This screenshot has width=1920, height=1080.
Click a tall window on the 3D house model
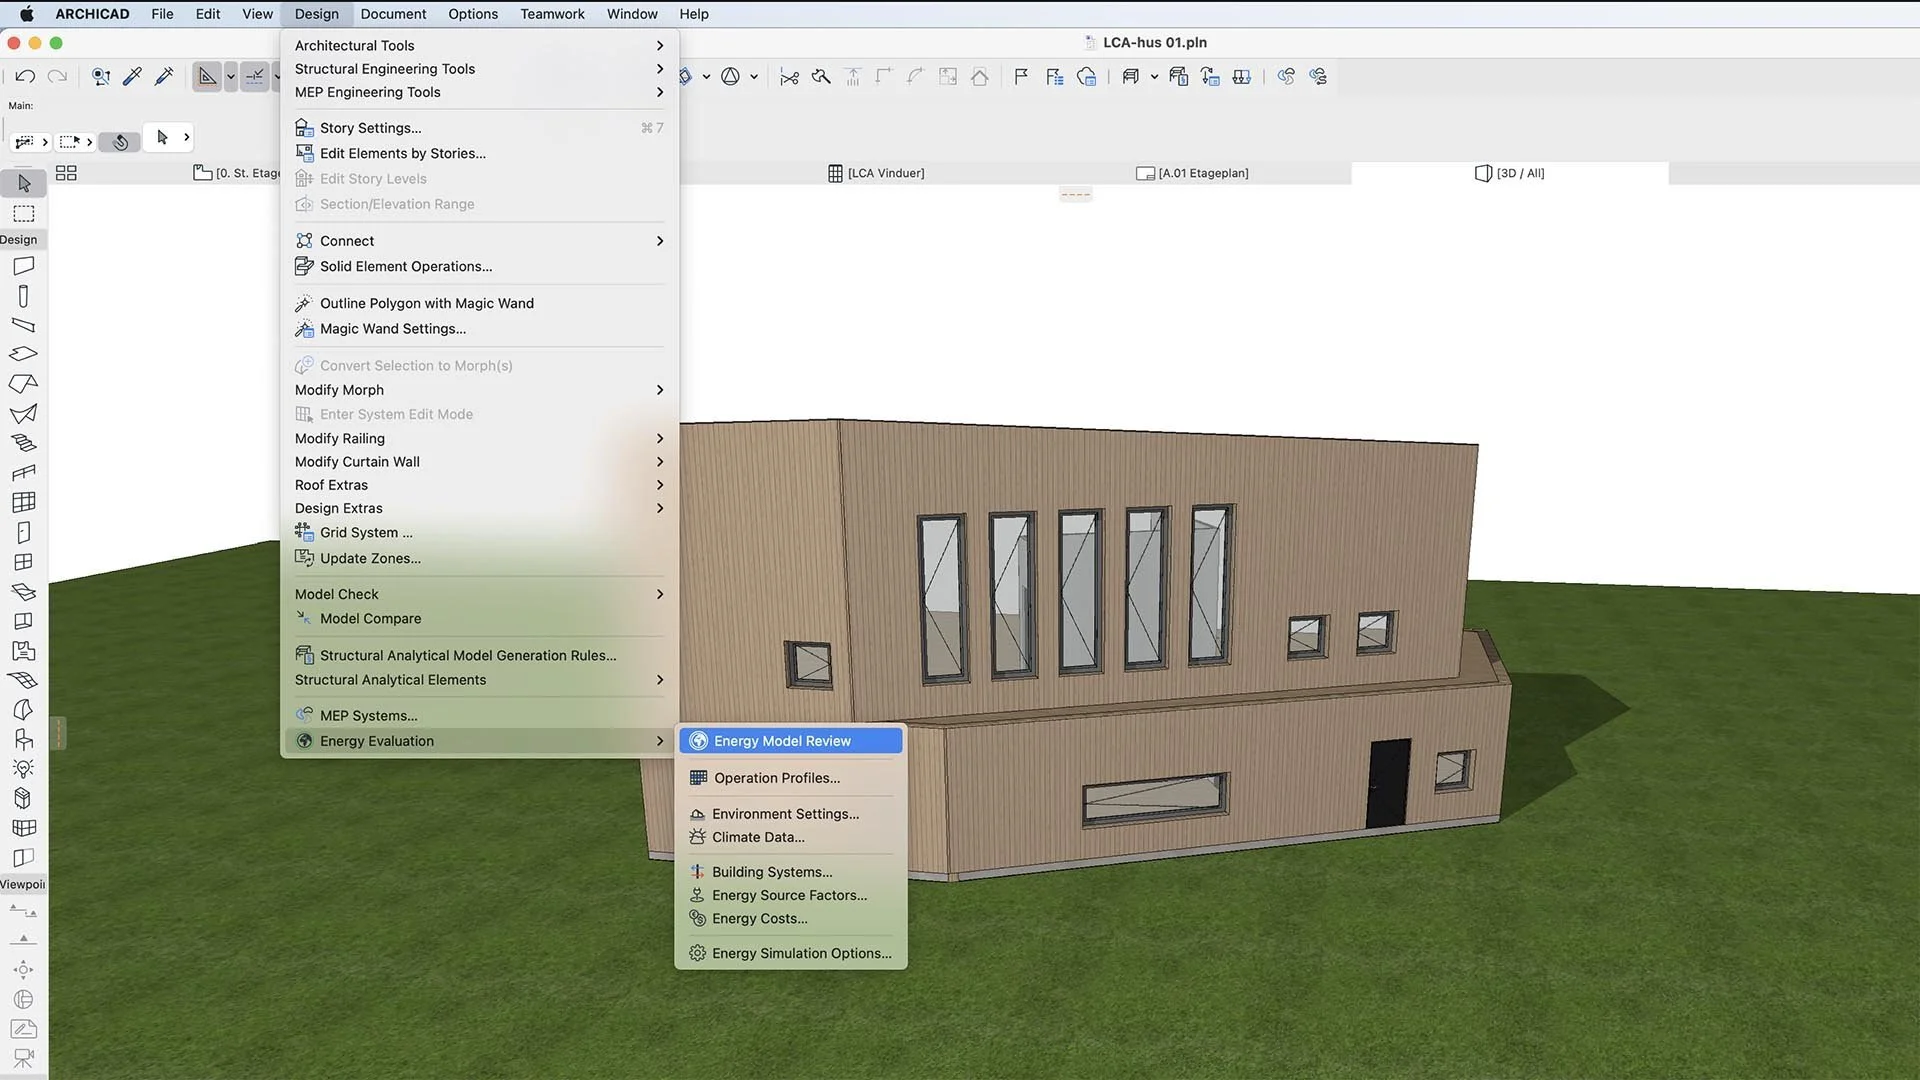coord(1078,590)
